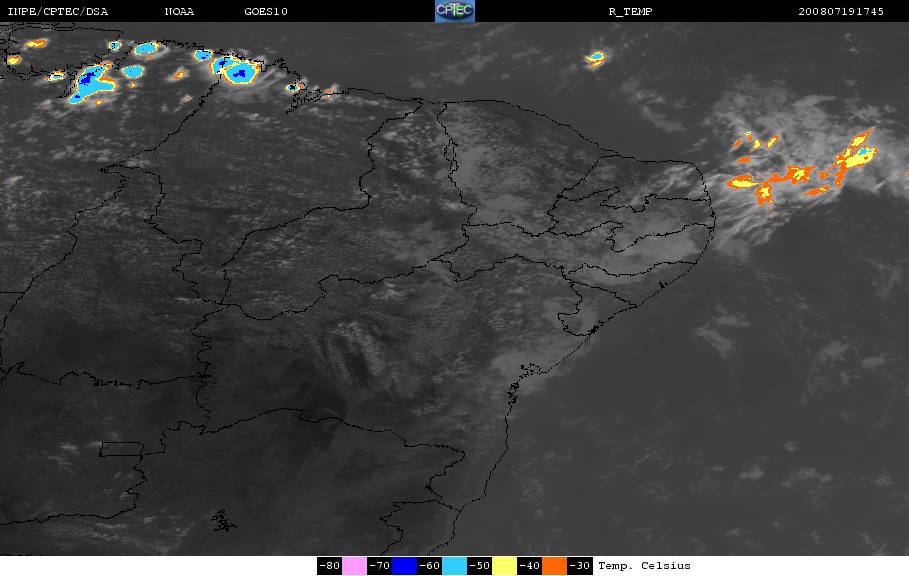Click the CPTEC logo in header

tap(454, 11)
